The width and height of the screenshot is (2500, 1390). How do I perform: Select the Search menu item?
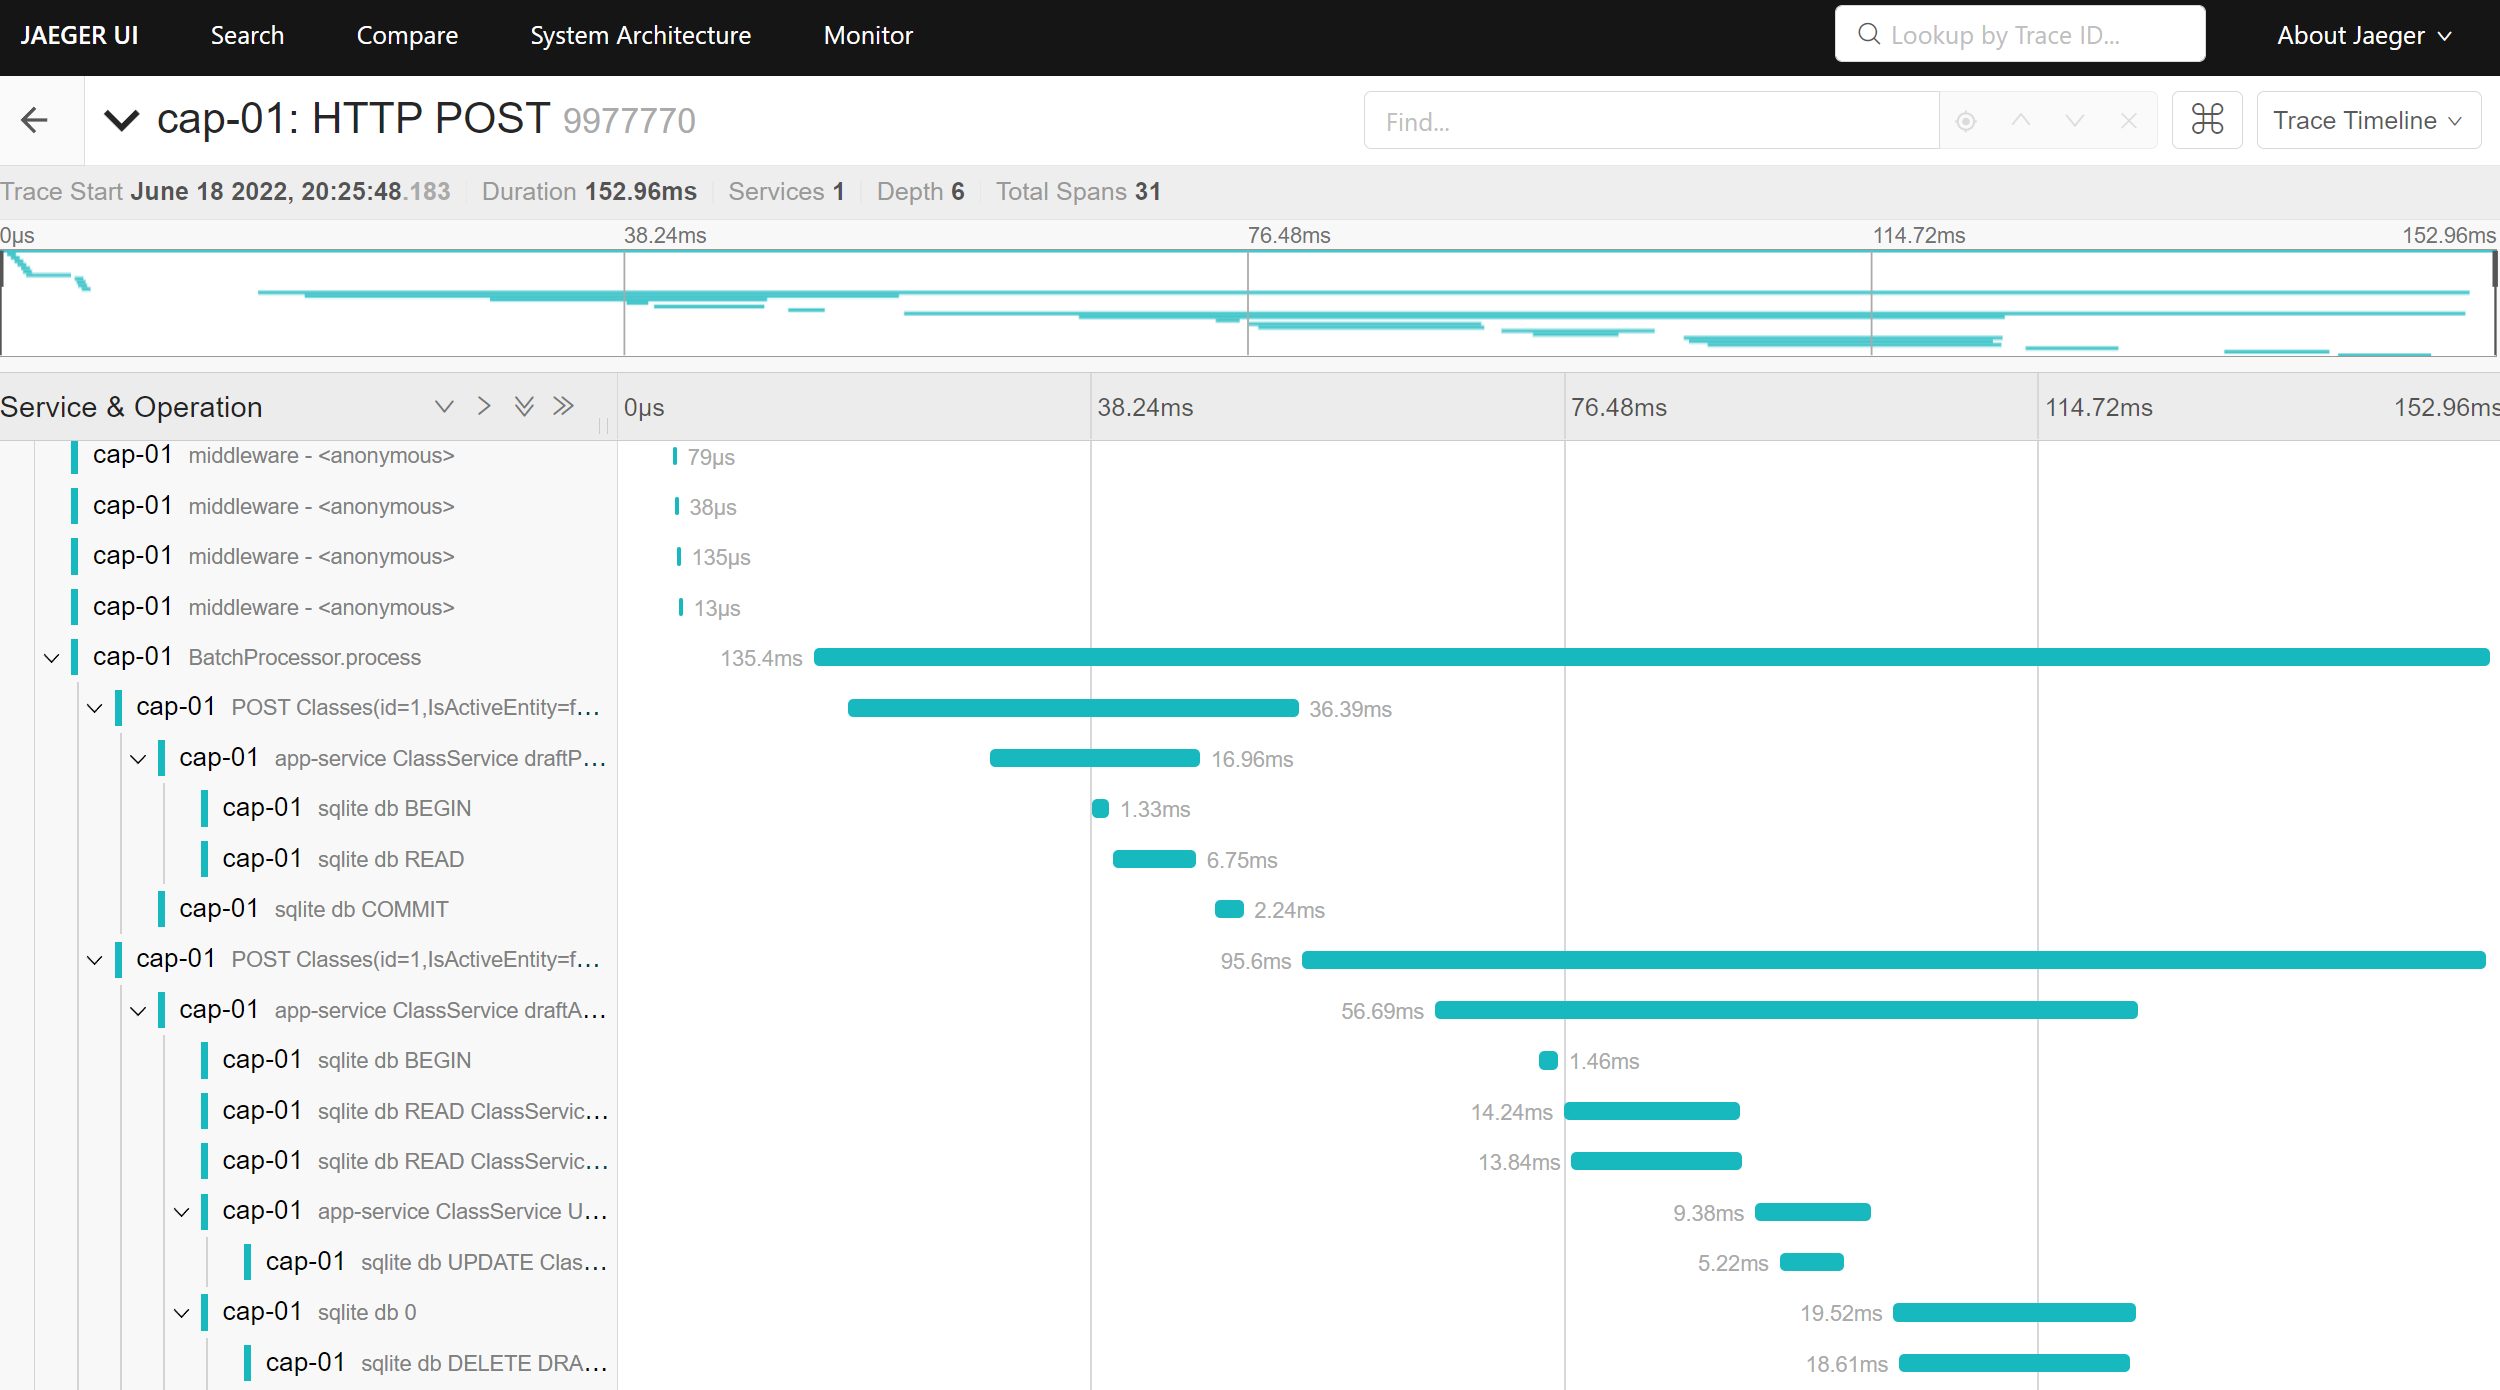(245, 36)
